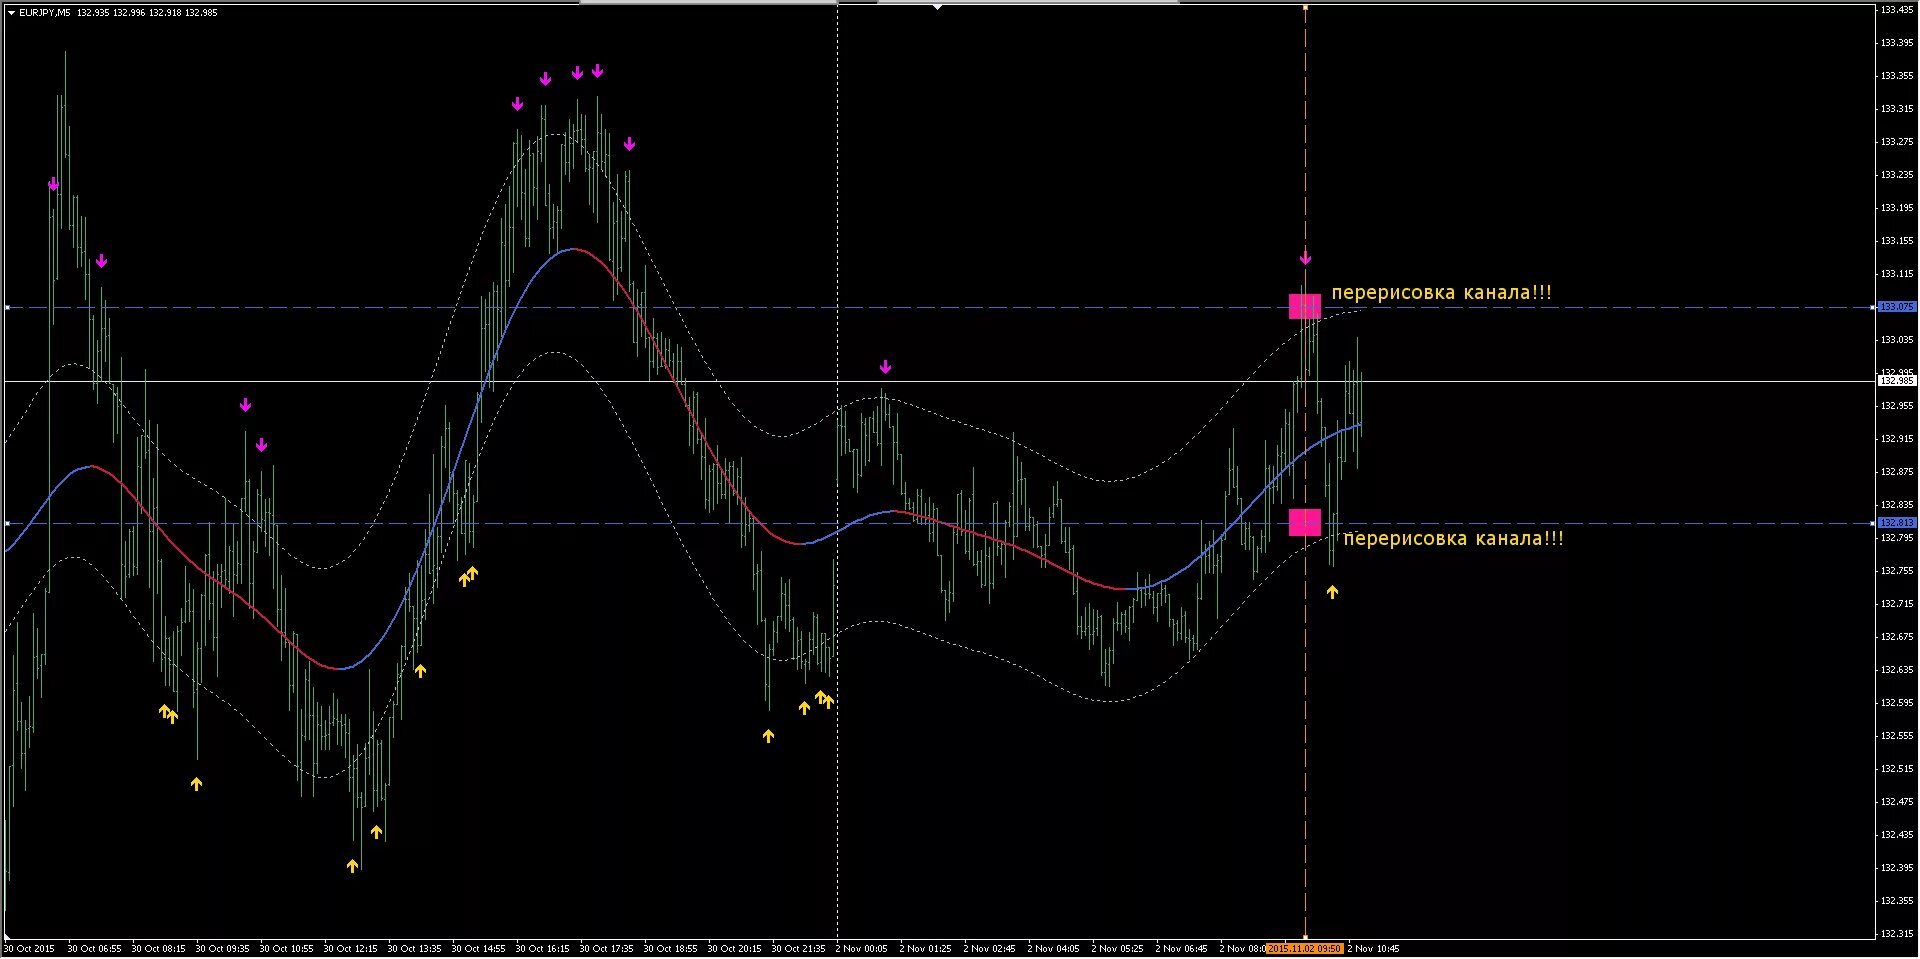Click the 132.813 horizontal line price tag
1920x959 pixels.
click(1897, 523)
